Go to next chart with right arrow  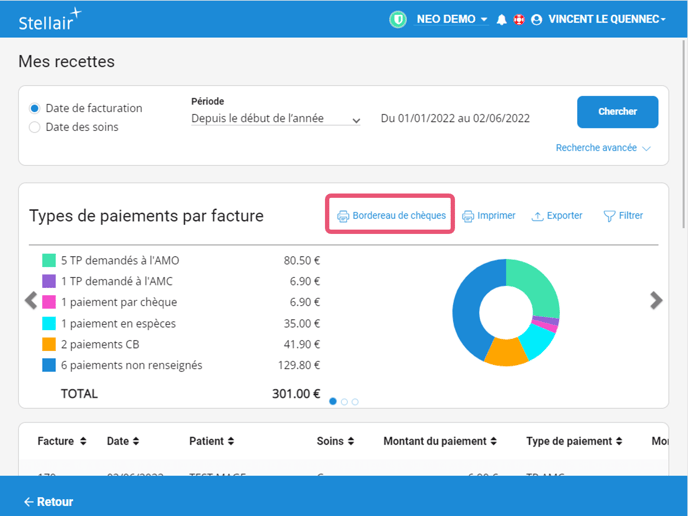pyautogui.click(x=656, y=300)
